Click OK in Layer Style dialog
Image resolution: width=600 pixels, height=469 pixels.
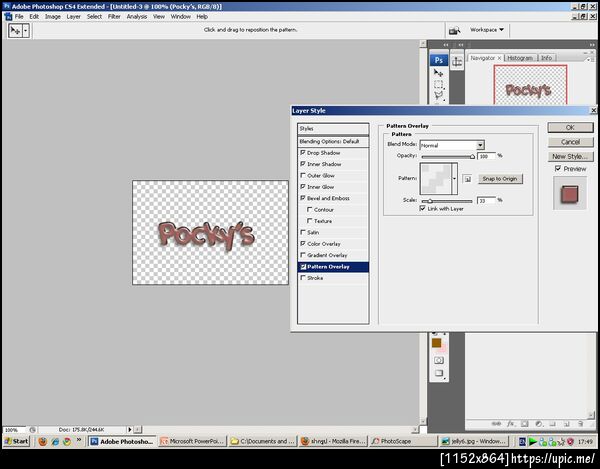570,127
